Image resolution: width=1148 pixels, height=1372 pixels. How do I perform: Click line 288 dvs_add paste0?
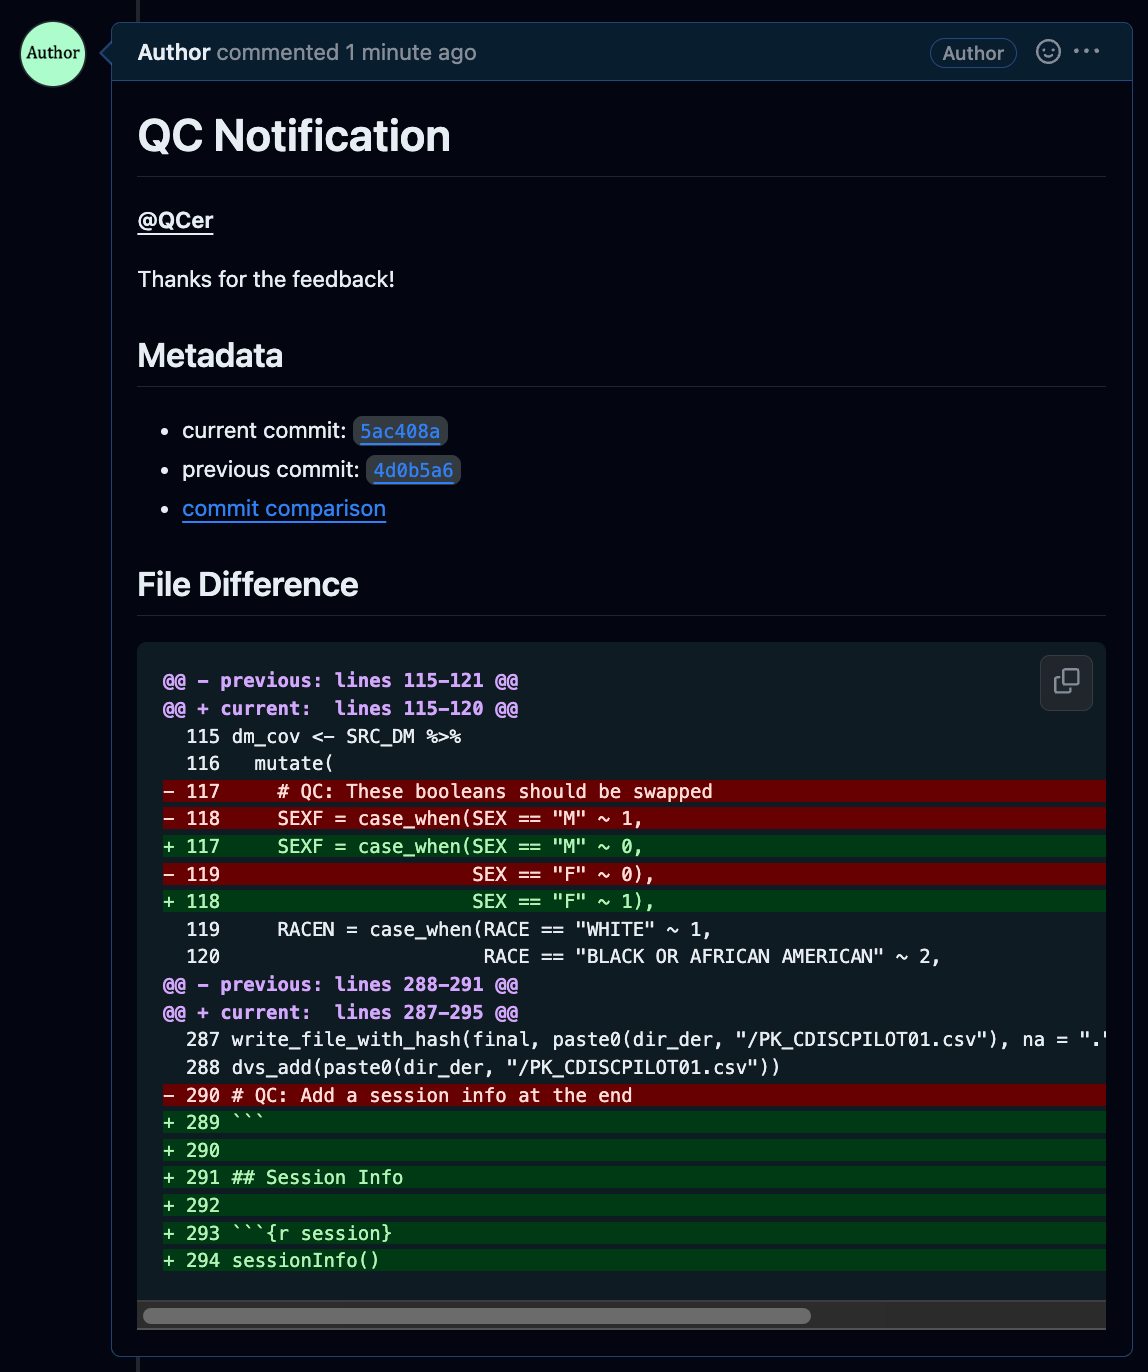[483, 1068]
